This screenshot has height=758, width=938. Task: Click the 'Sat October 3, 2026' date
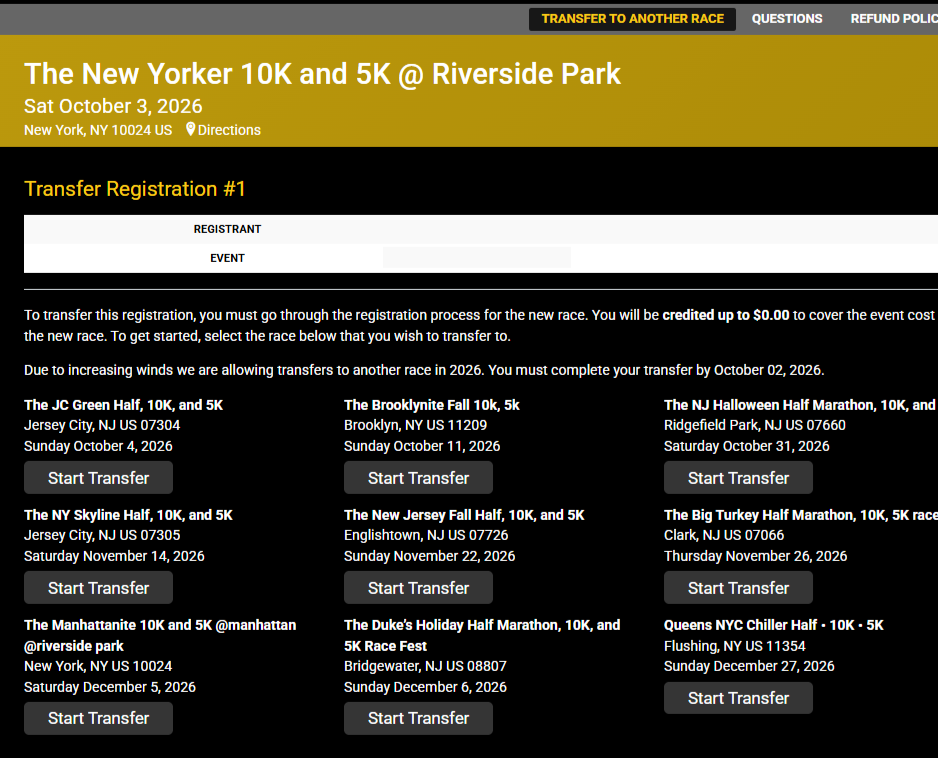[113, 106]
